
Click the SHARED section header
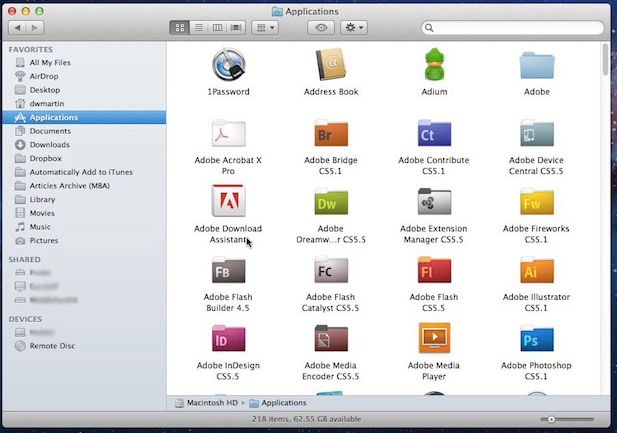24,260
